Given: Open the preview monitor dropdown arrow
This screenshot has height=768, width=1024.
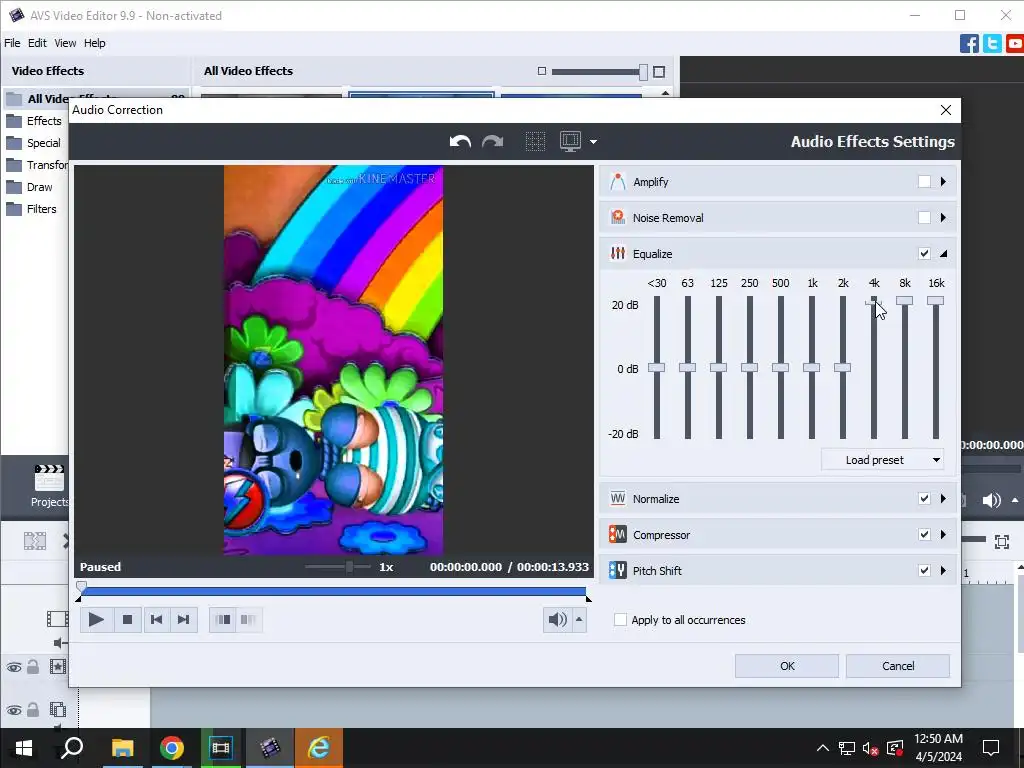Looking at the screenshot, I should coord(593,142).
